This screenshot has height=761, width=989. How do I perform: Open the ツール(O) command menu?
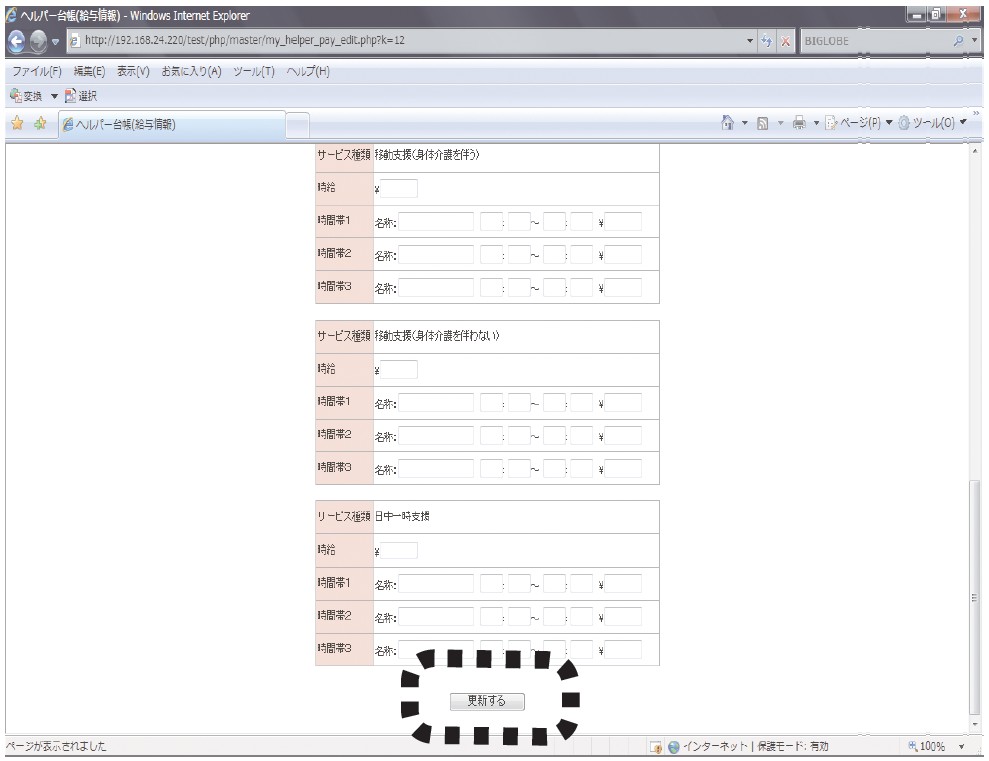click(x=932, y=123)
